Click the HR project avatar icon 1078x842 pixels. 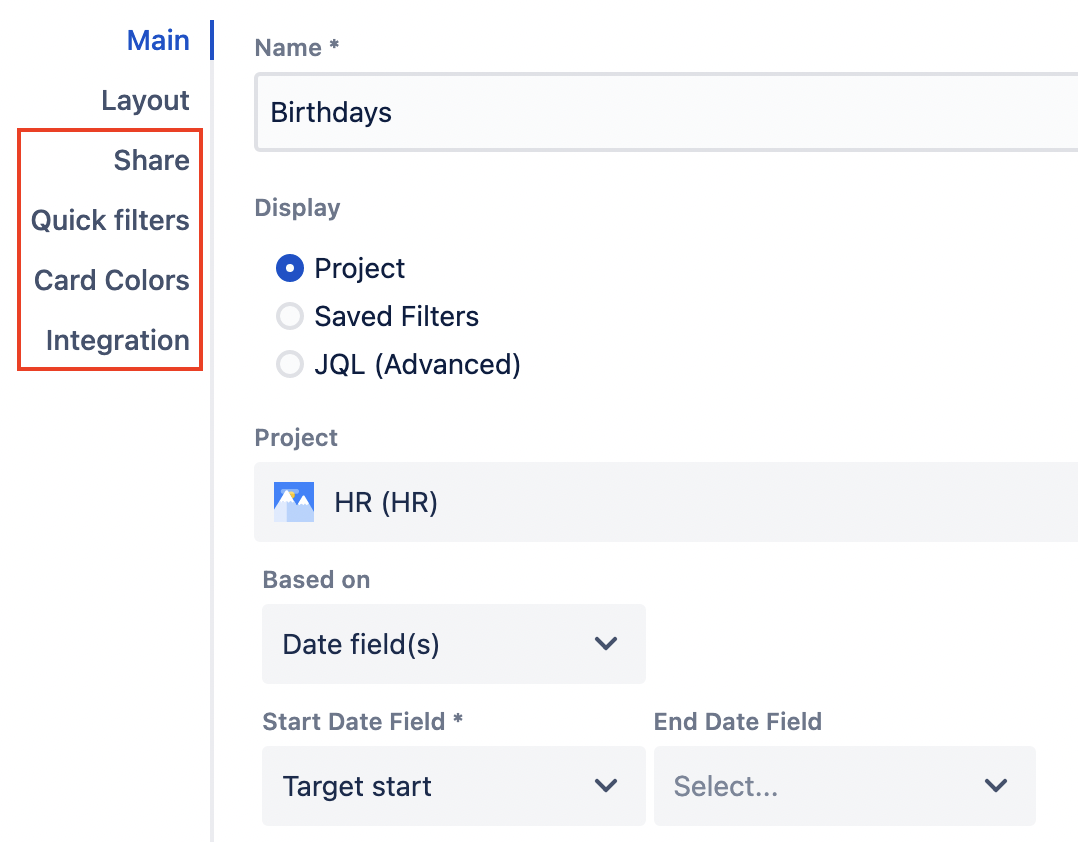[294, 502]
